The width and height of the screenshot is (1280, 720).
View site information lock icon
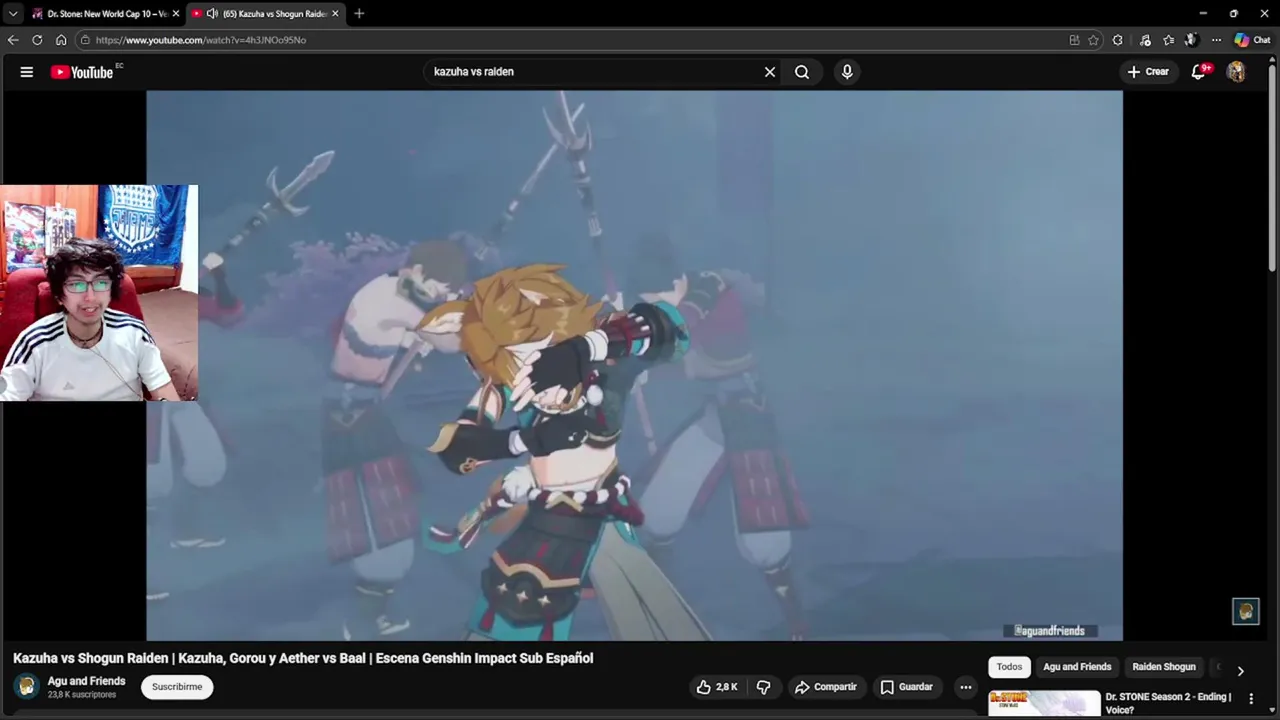point(86,40)
